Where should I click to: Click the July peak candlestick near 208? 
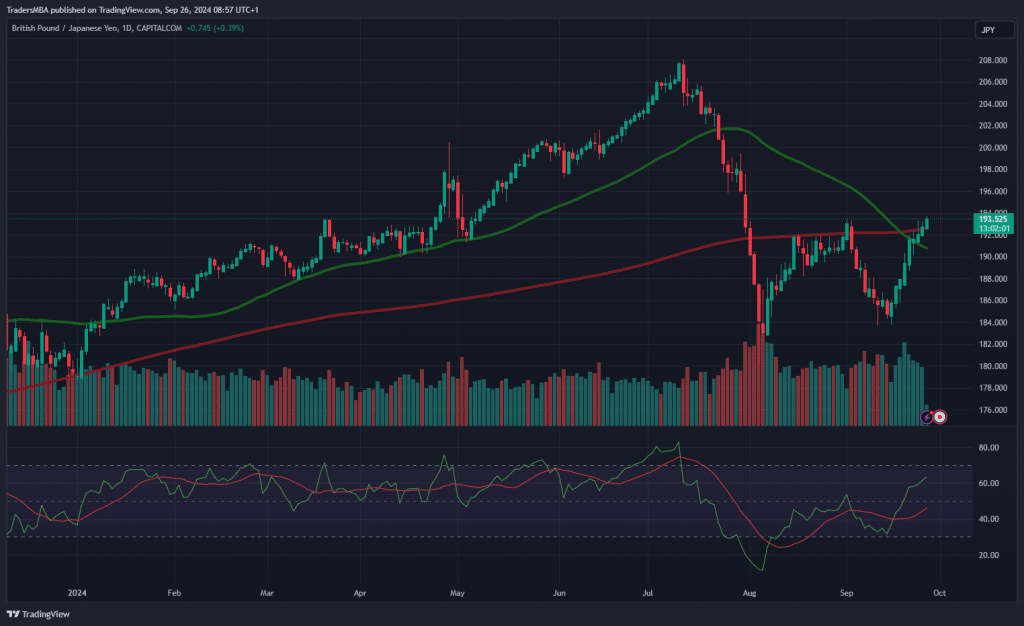(x=680, y=72)
